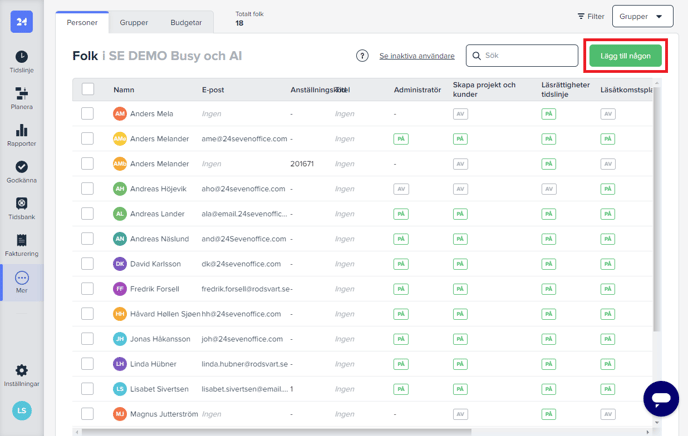This screenshot has width=688, height=436.
Task: Click the Lägg till någon button
Action: [625, 56]
